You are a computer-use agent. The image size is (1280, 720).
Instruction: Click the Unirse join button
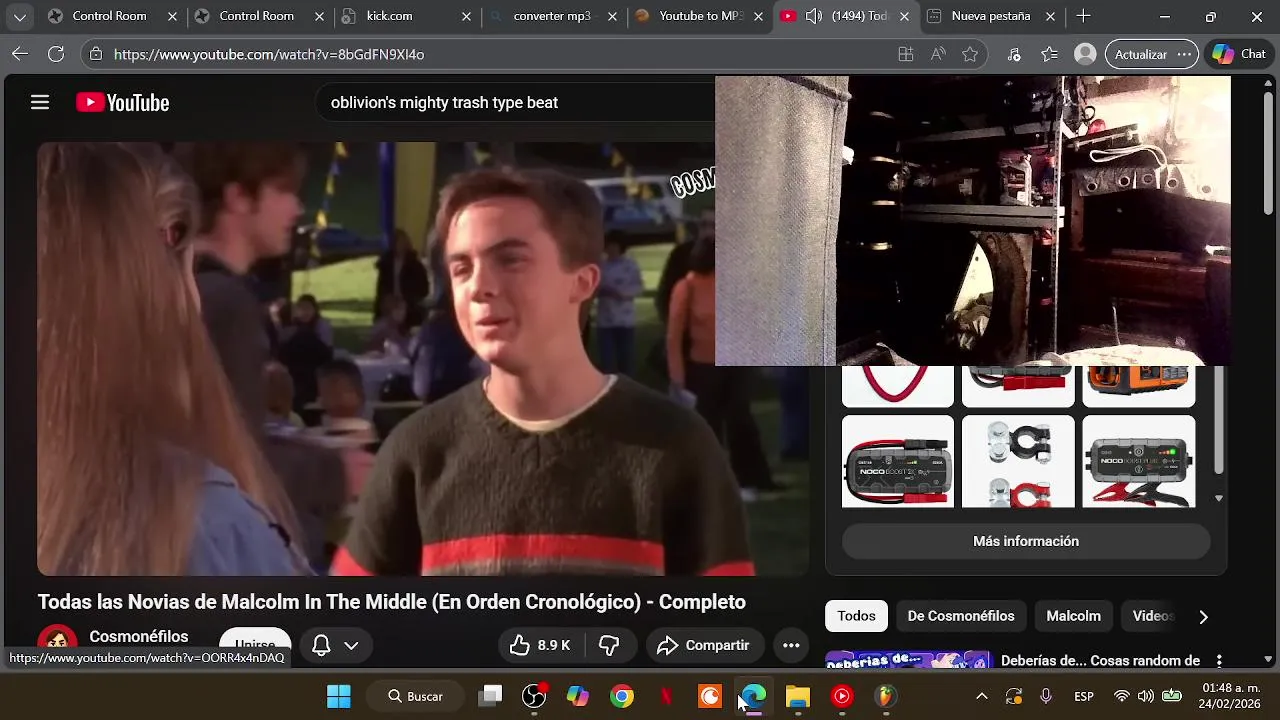coord(254,646)
